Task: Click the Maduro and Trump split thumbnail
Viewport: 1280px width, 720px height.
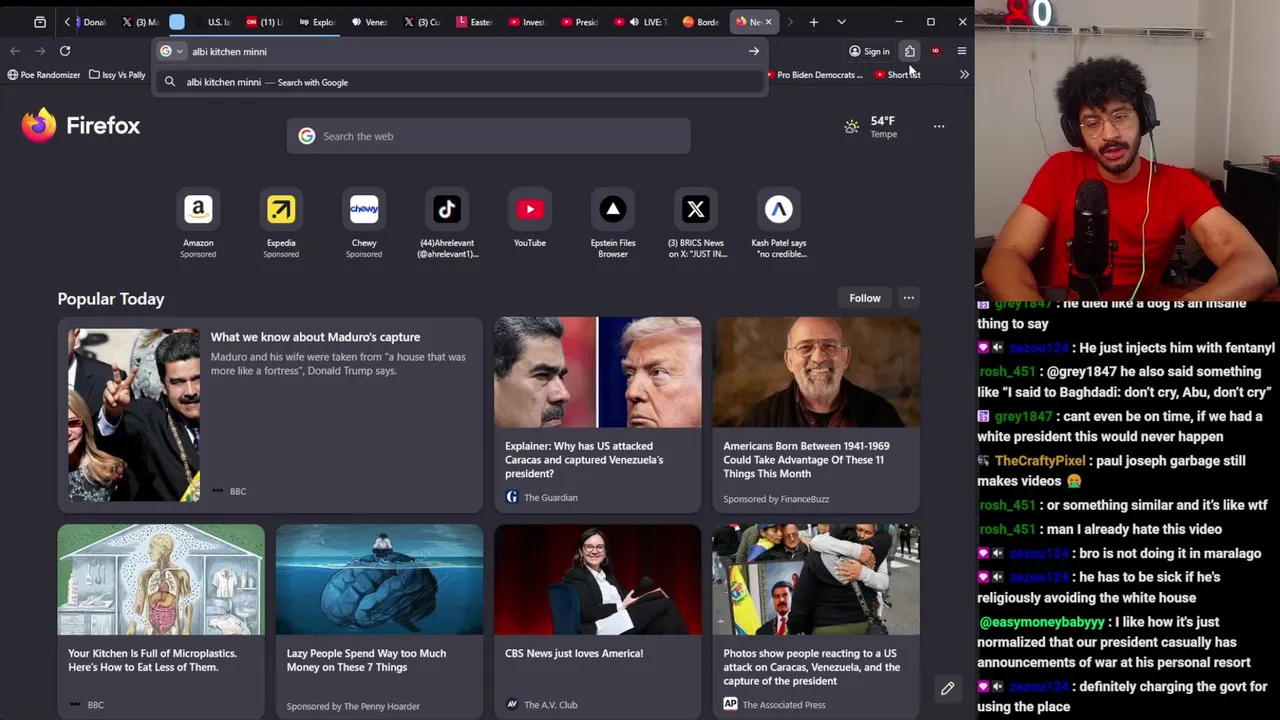Action: pos(598,372)
